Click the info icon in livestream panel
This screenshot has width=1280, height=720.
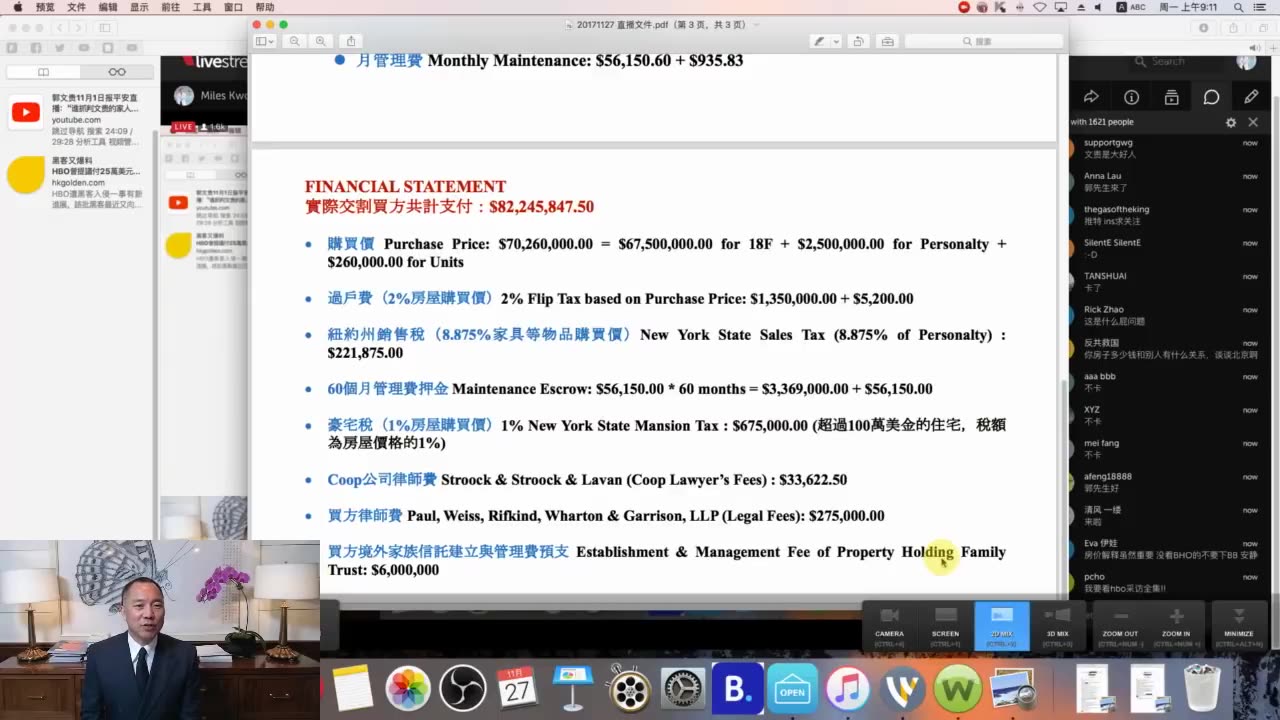coord(1131,97)
